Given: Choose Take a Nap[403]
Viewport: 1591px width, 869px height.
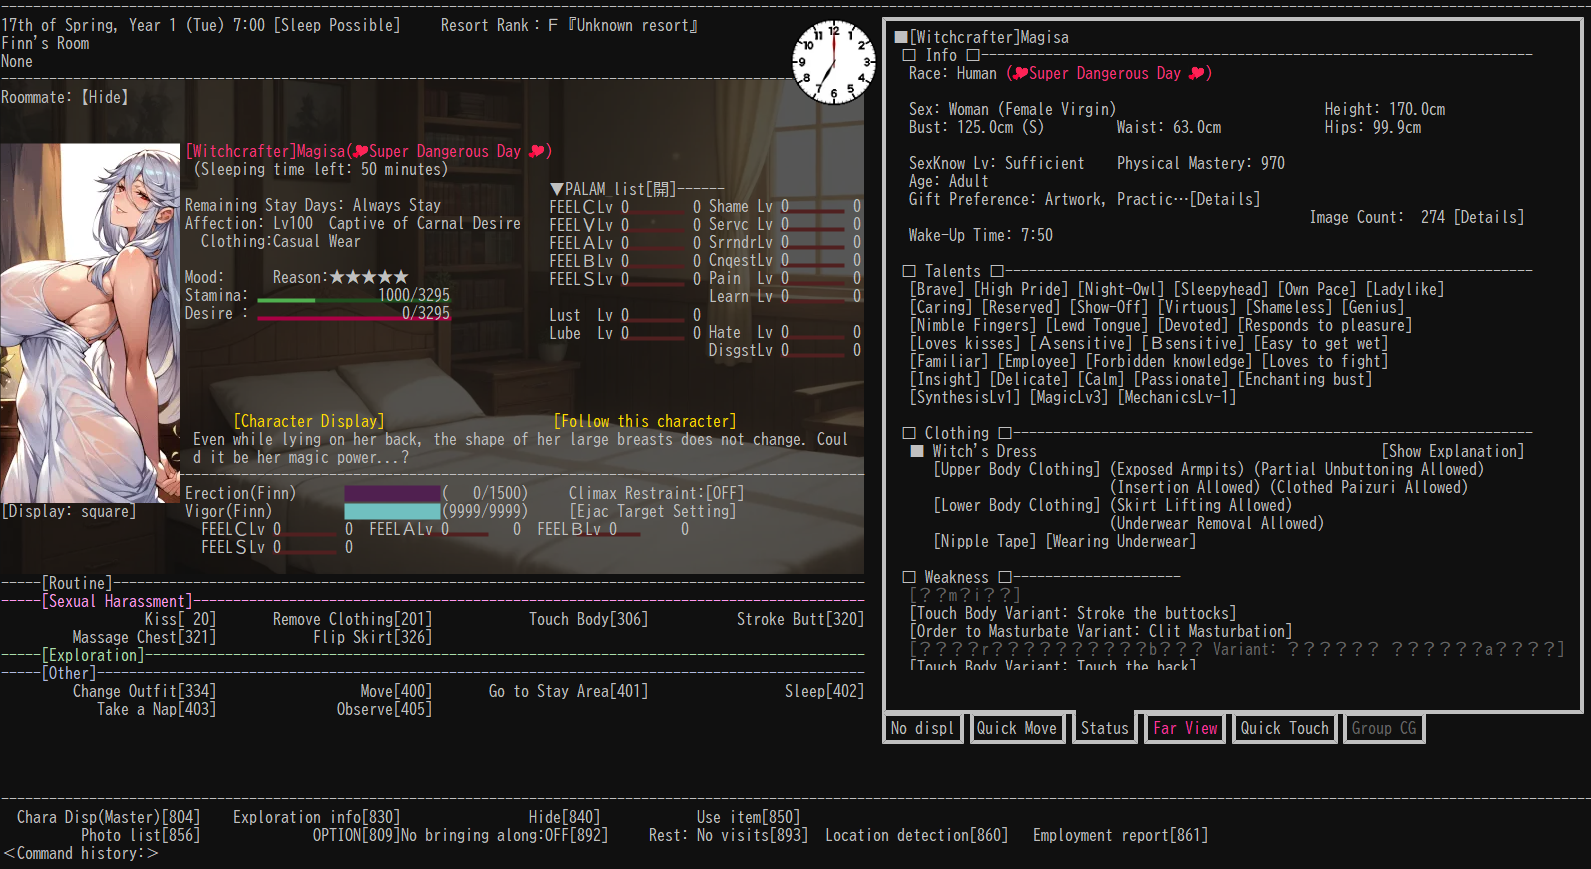Looking at the screenshot, I should tap(156, 709).
